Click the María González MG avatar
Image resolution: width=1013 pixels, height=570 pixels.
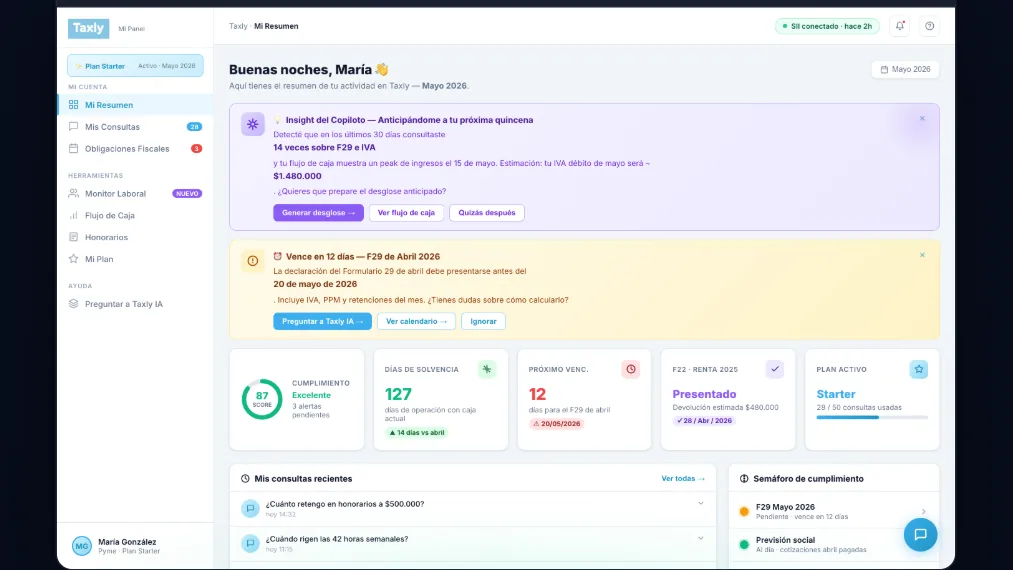click(81, 546)
